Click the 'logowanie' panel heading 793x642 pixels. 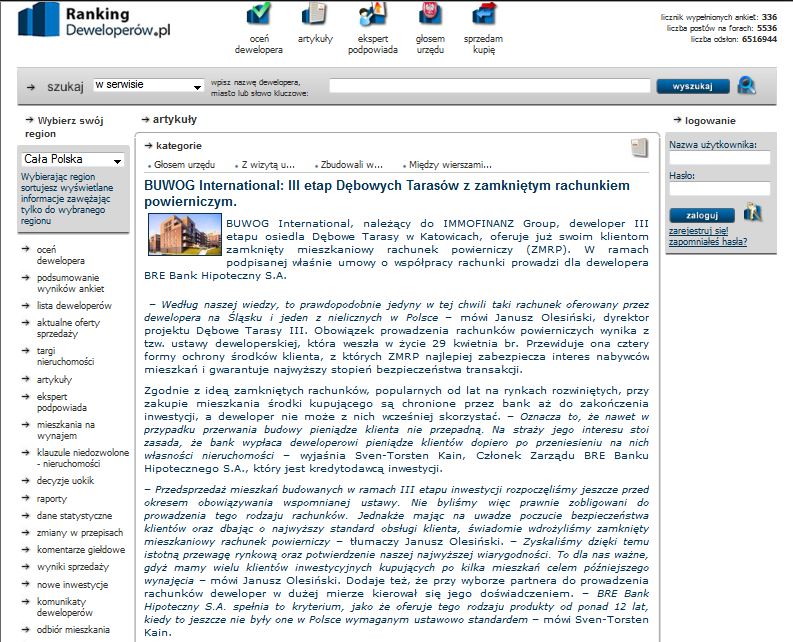(x=710, y=120)
